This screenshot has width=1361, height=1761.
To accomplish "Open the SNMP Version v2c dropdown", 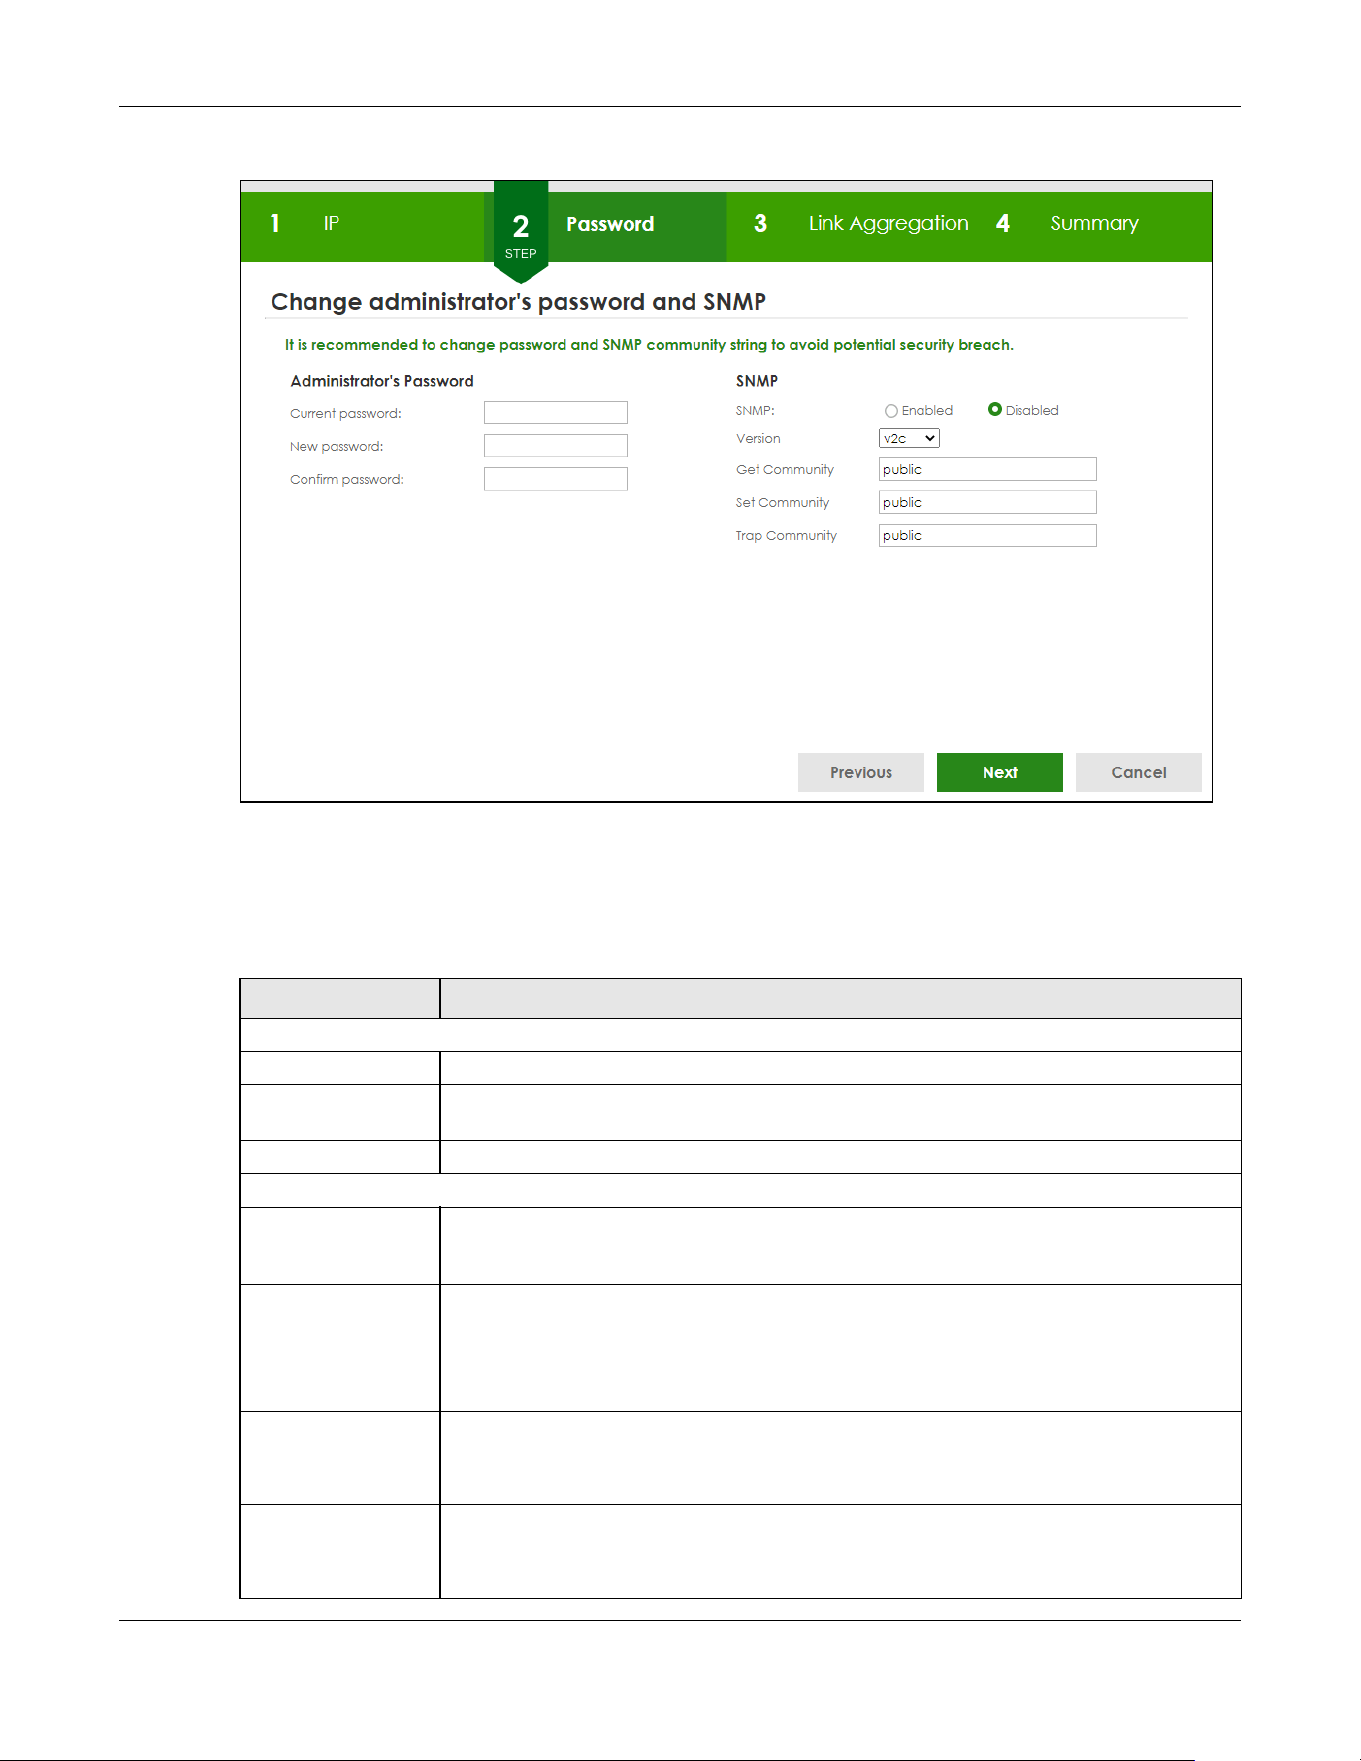I will (x=909, y=438).
